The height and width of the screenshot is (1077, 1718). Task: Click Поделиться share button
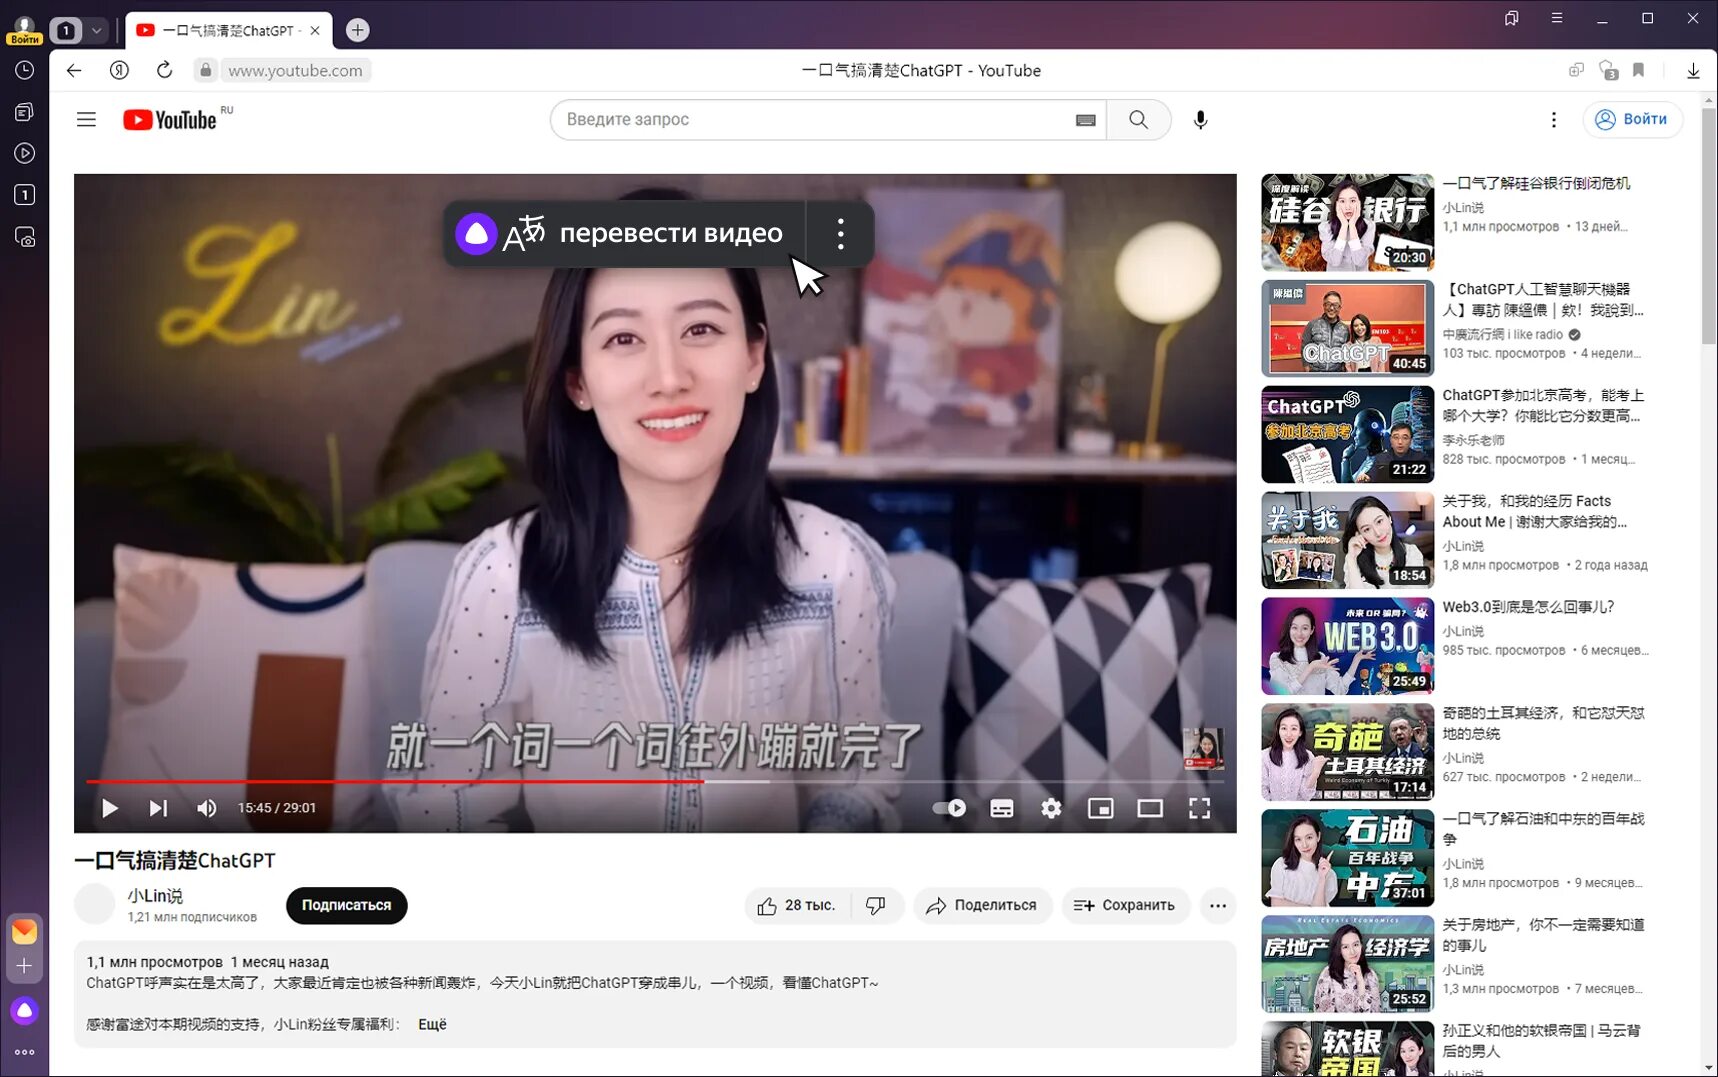tap(982, 905)
